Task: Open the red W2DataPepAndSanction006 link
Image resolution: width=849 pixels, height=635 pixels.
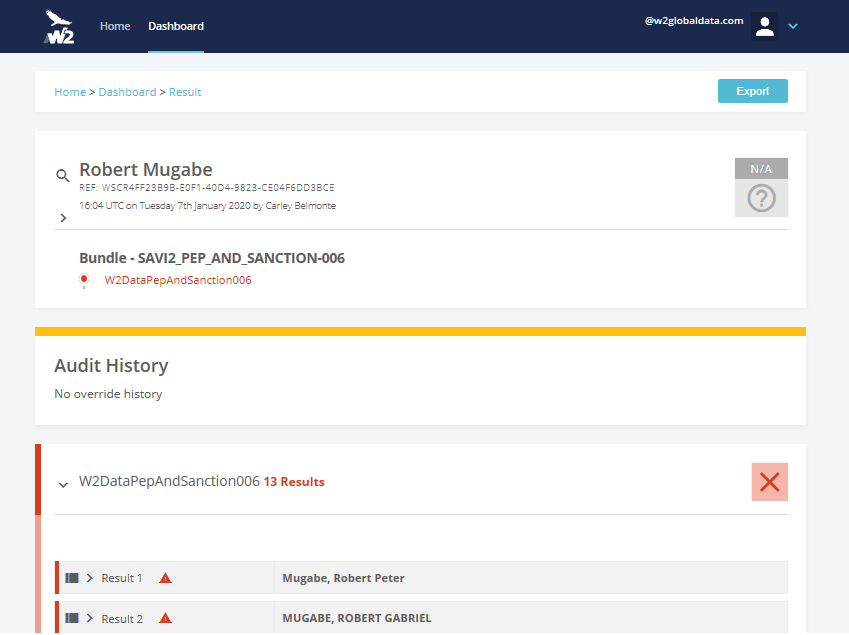Action: 178,280
